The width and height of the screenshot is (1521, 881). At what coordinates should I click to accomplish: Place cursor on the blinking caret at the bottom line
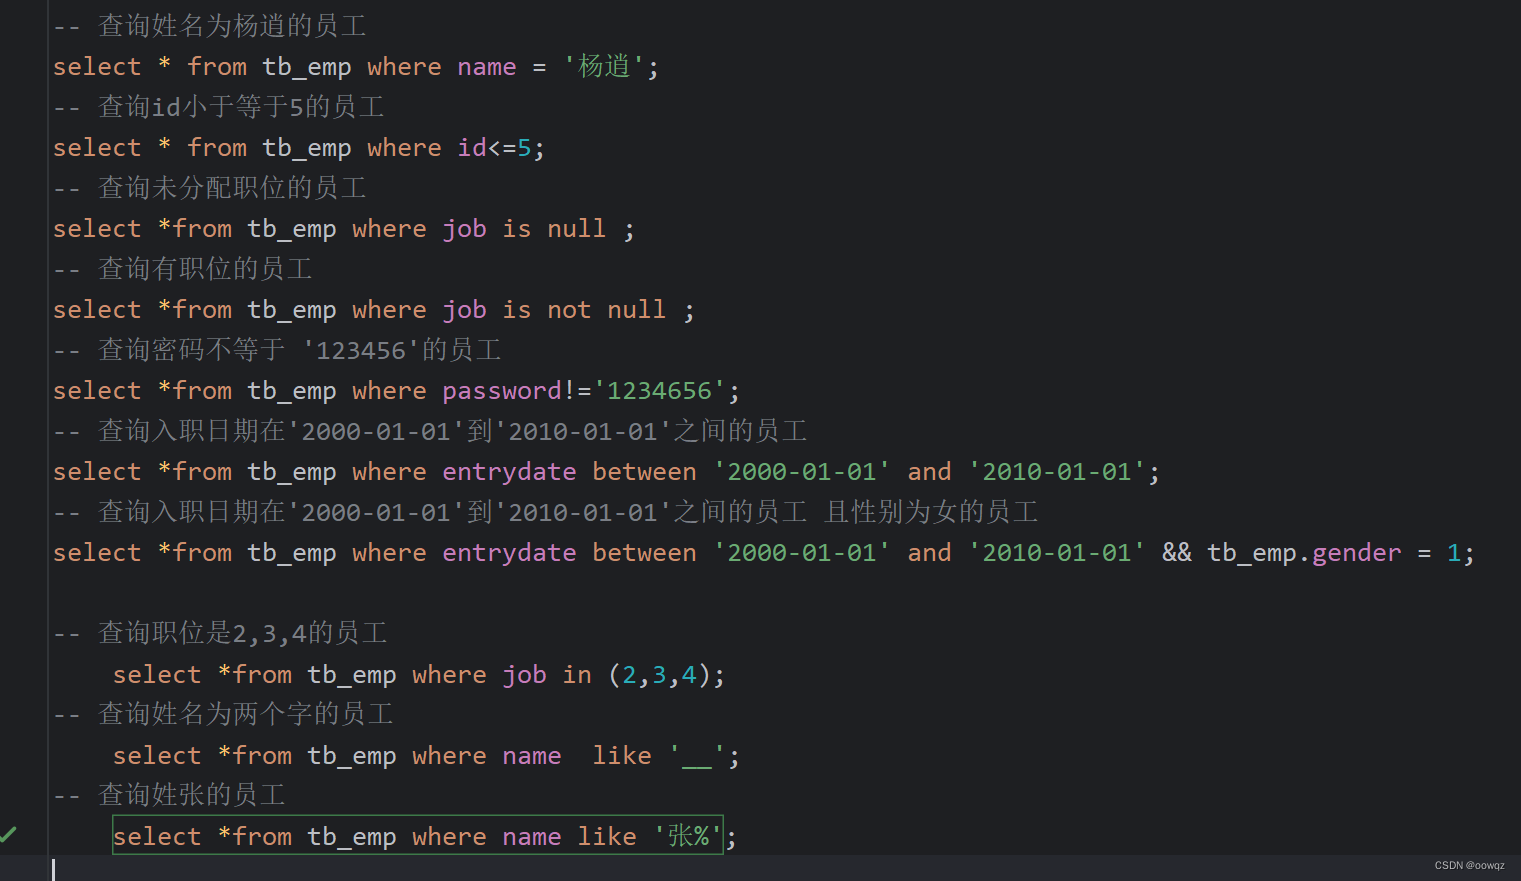52,870
